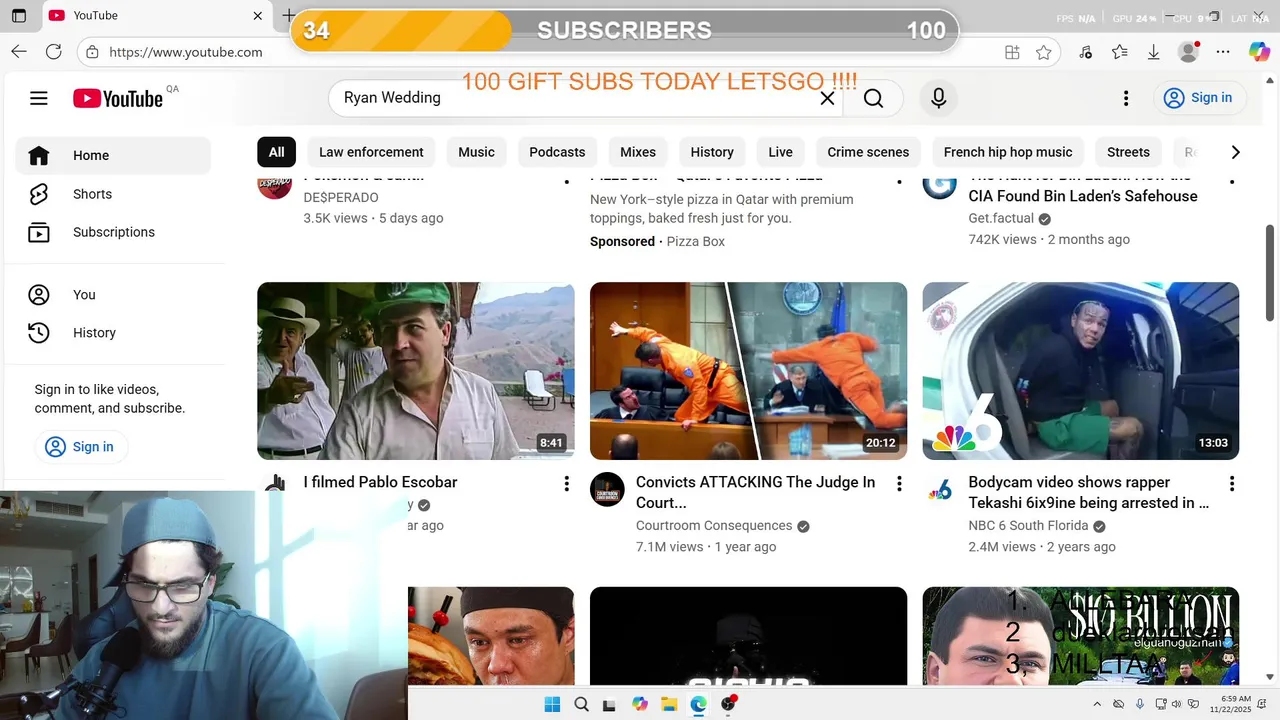Open browser profile avatar
The height and width of the screenshot is (720, 1280).
point(1188,52)
